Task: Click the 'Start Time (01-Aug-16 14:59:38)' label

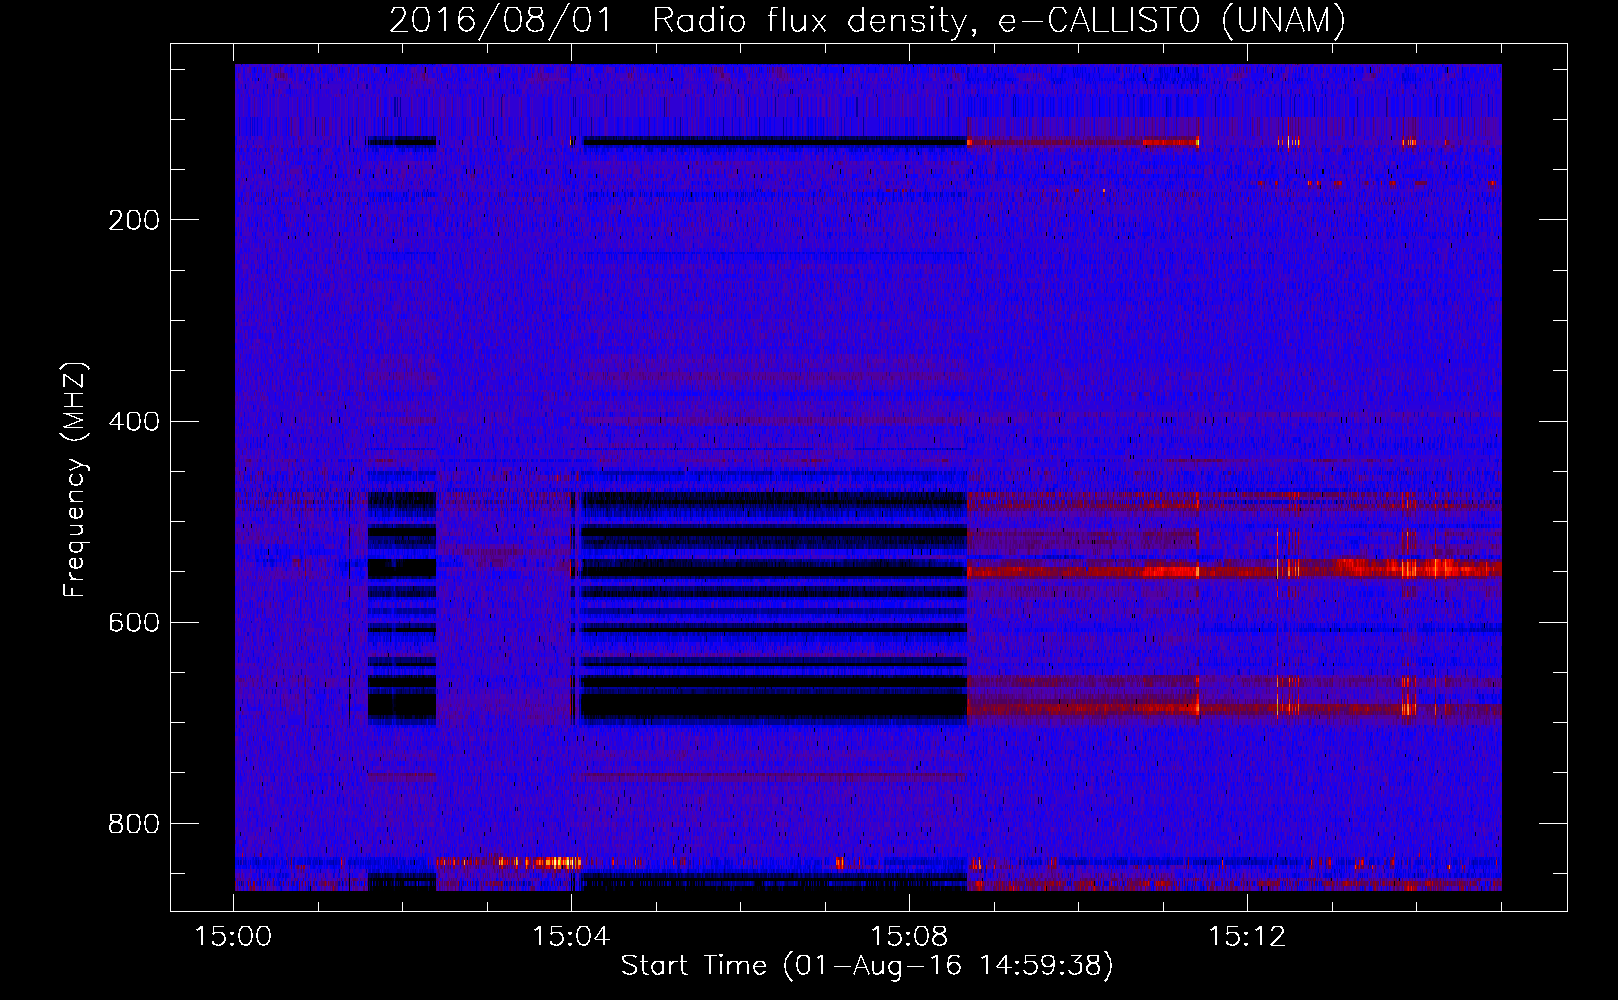Action: tap(867, 966)
